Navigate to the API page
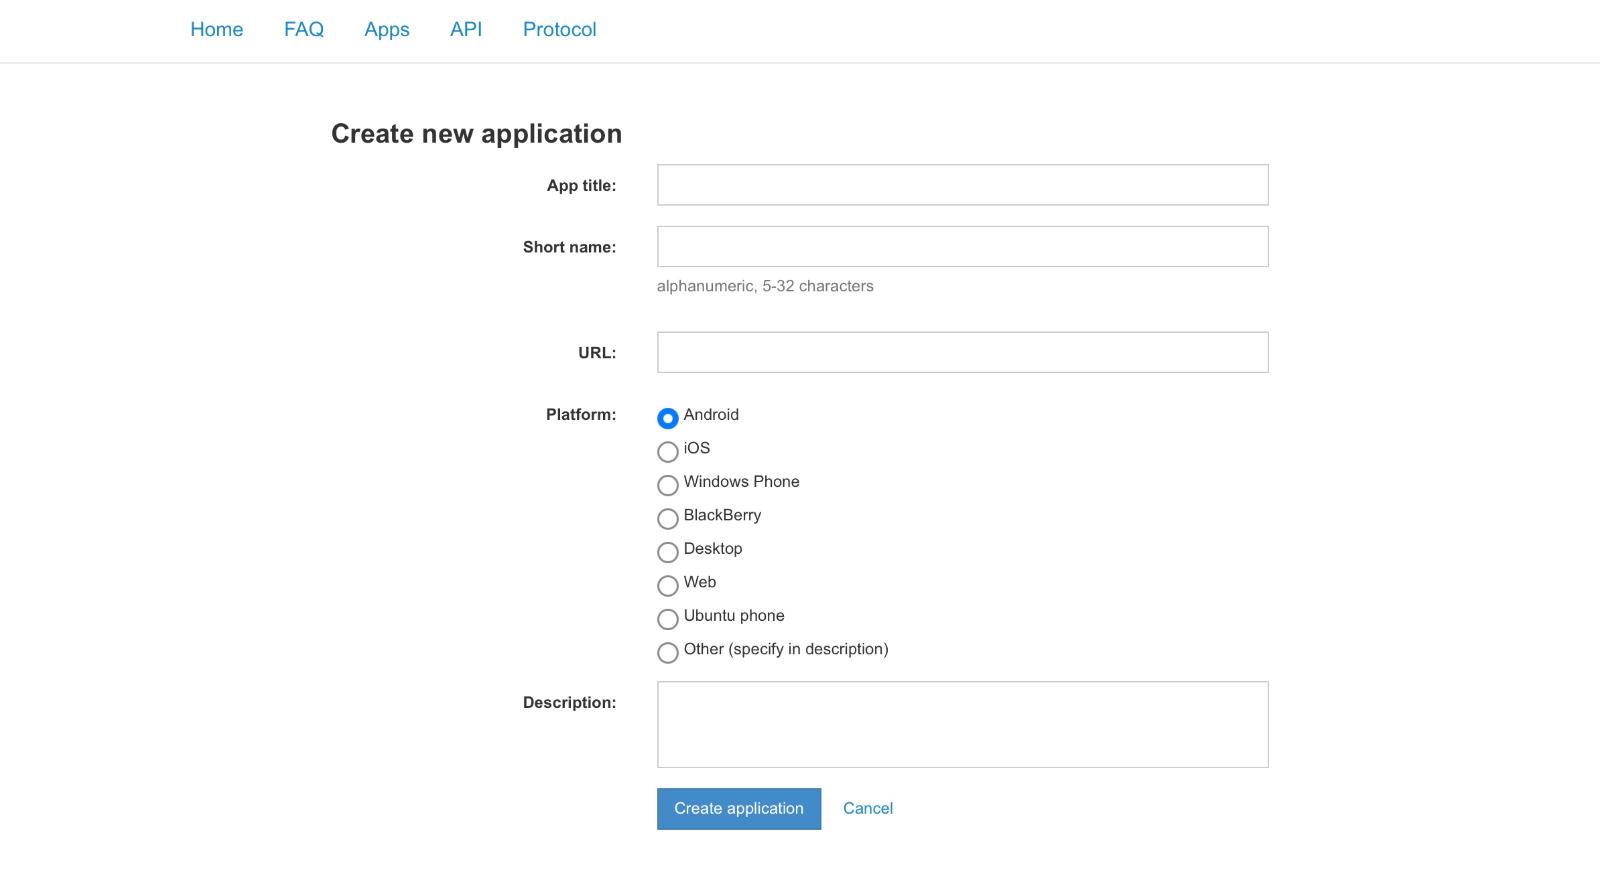This screenshot has width=1600, height=882. [465, 30]
